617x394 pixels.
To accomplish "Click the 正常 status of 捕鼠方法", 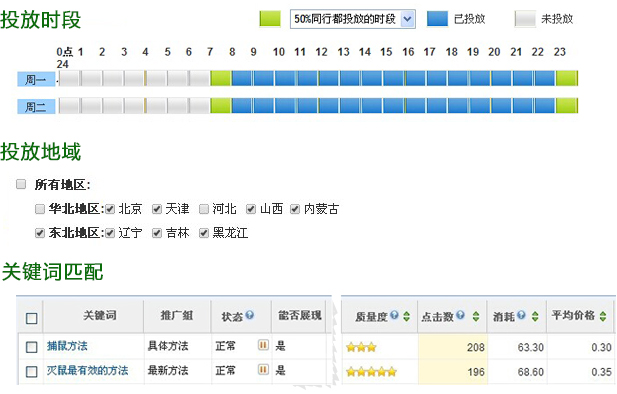I will click(225, 346).
